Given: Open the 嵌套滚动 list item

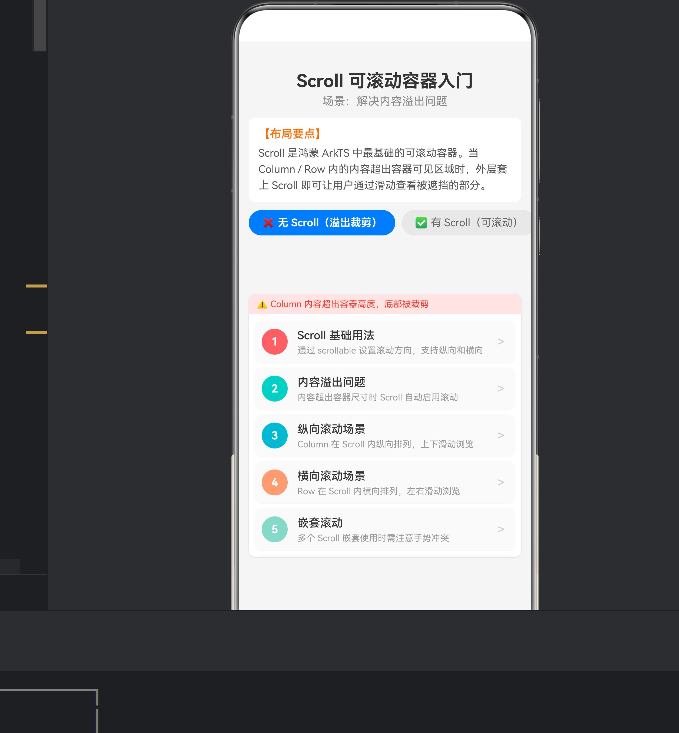Looking at the screenshot, I should [385, 529].
